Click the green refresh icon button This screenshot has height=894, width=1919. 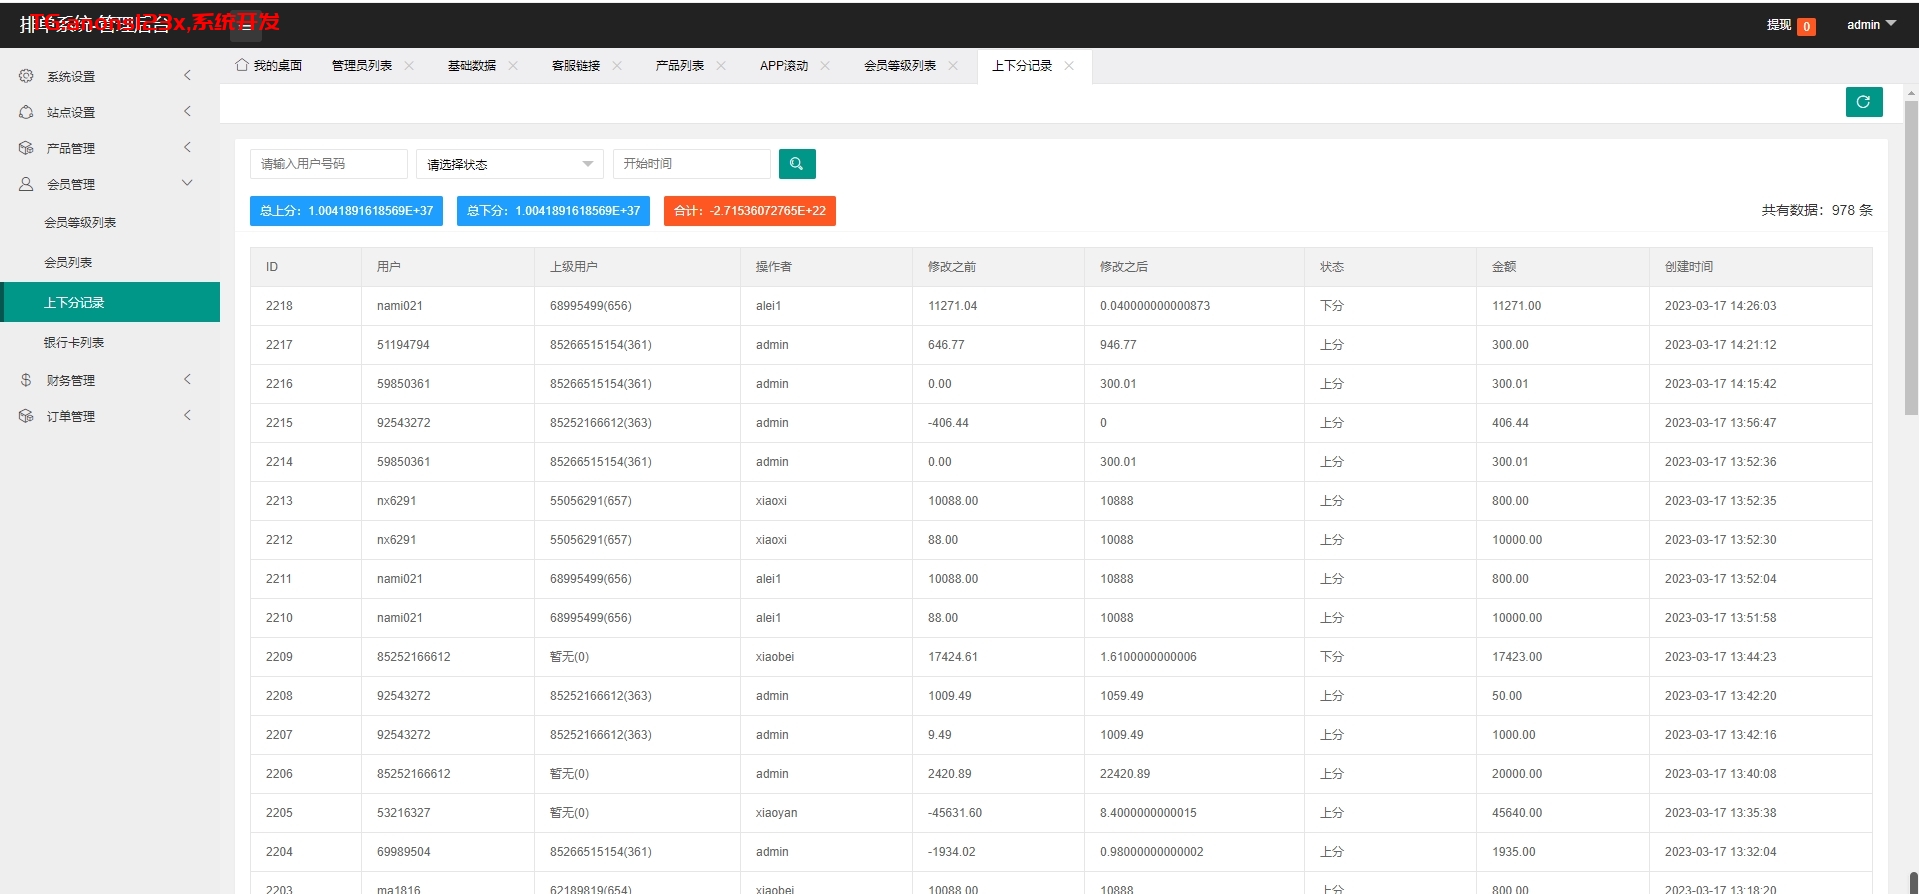1863,102
